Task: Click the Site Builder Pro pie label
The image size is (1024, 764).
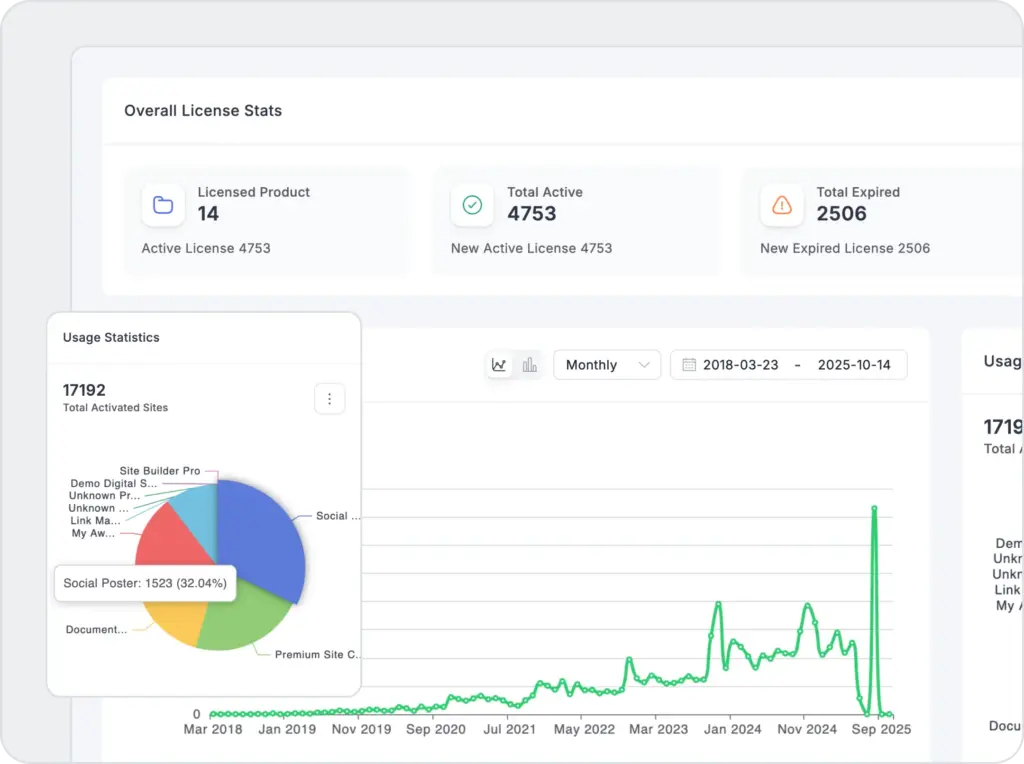Action: (x=160, y=471)
